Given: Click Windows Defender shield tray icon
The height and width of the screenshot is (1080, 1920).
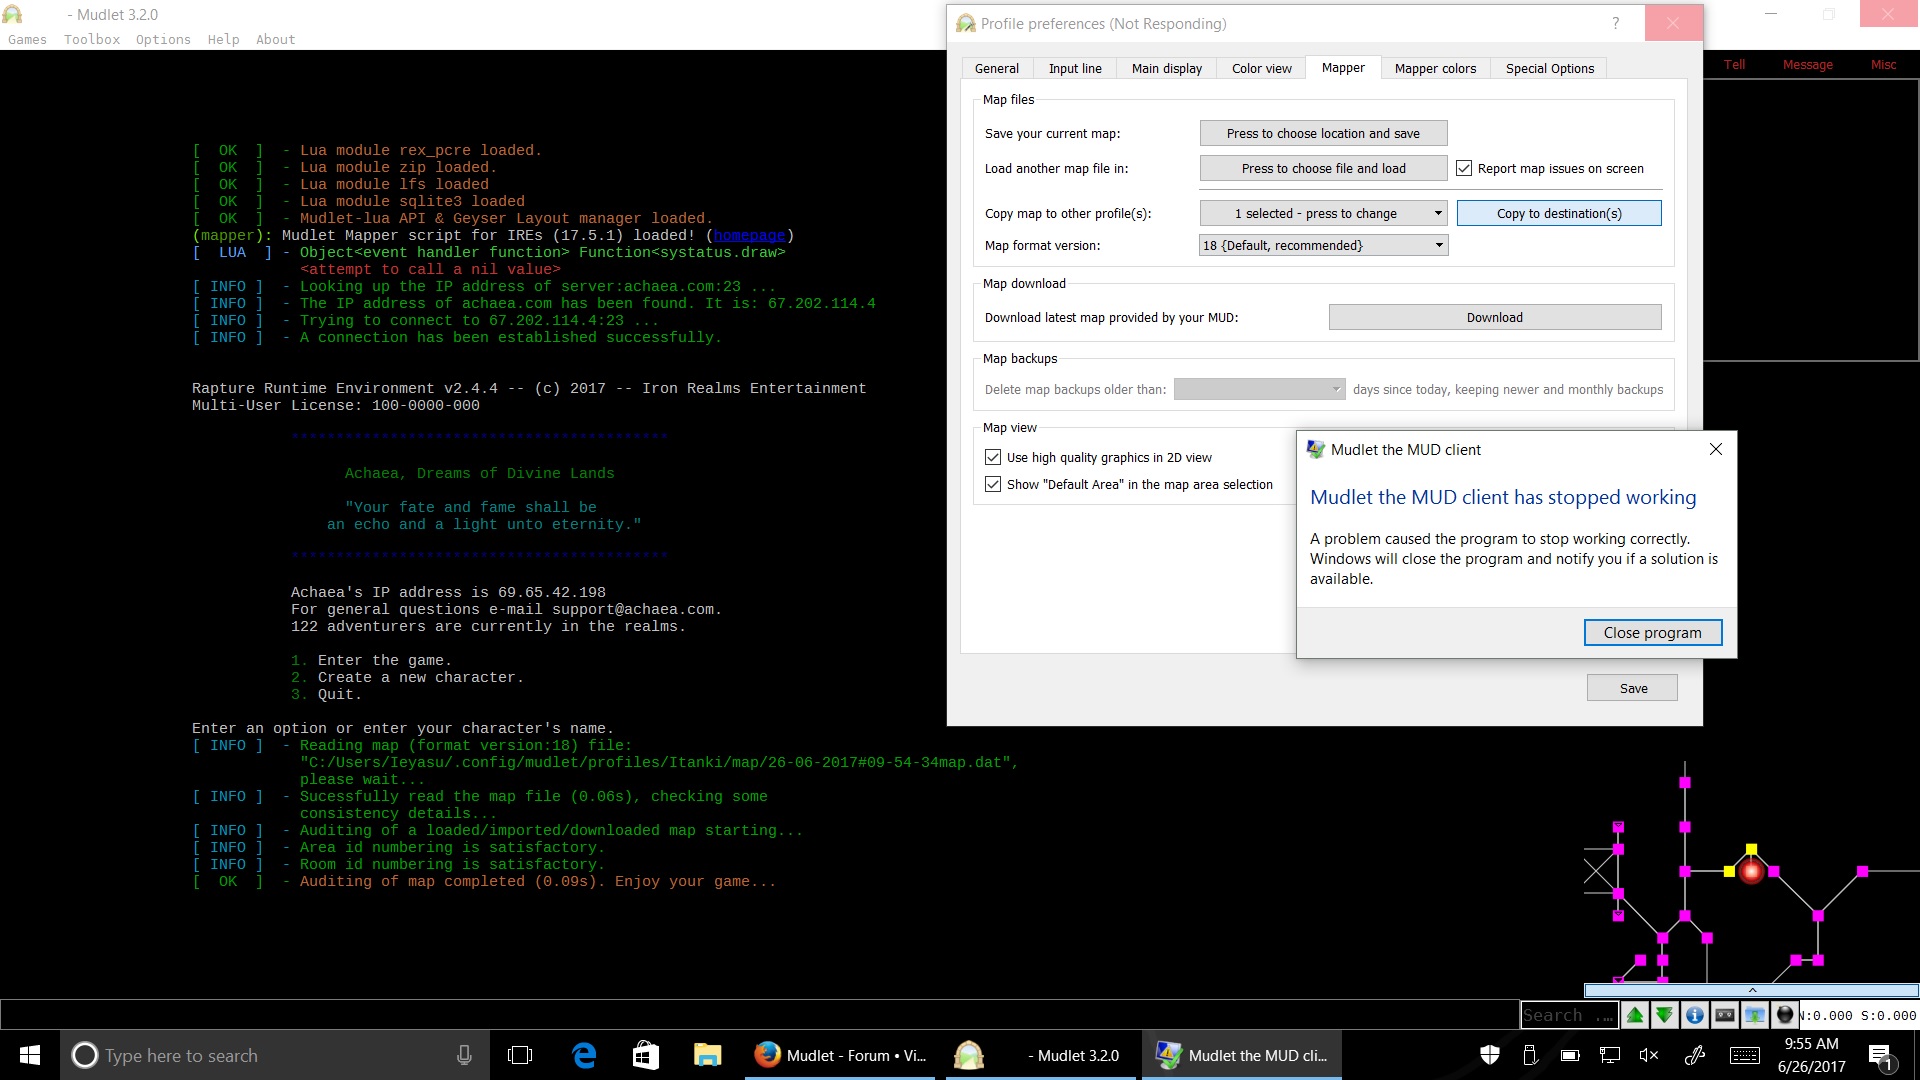Looking at the screenshot, I should click(1490, 1055).
